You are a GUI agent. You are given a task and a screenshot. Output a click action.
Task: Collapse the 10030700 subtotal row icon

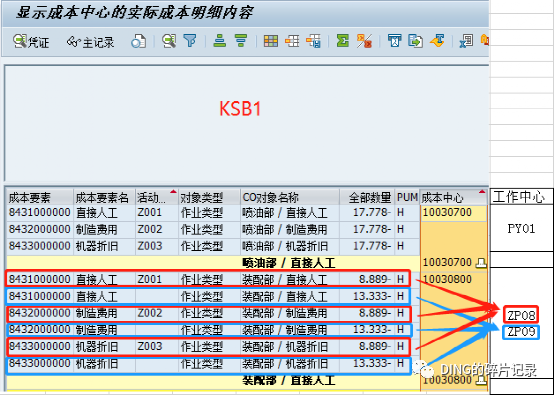tap(481, 263)
